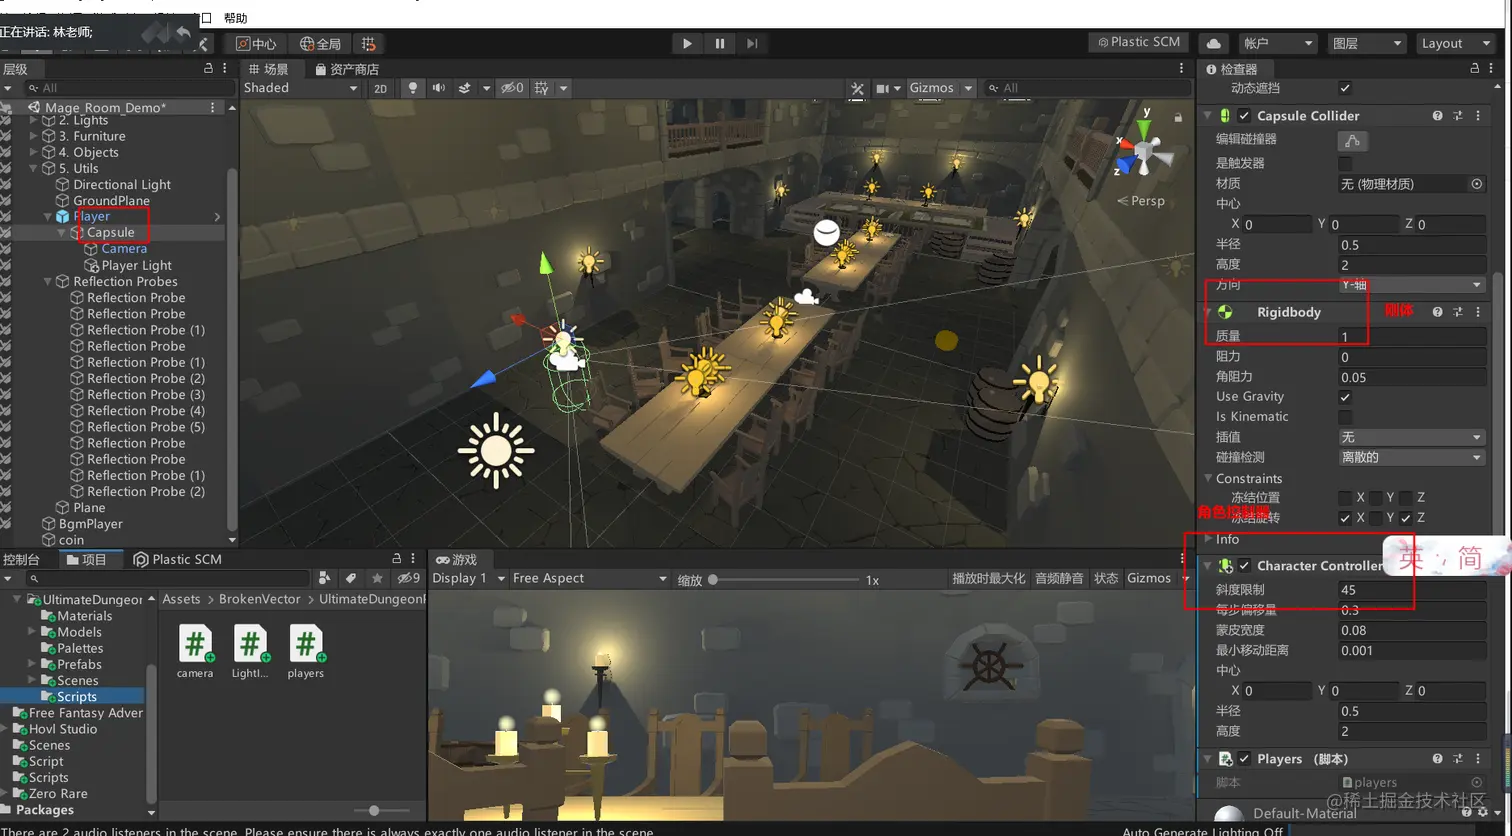Click the Pause button in the toolbar
Image resolution: width=1512 pixels, height=836 pixels.
[720, 43]
